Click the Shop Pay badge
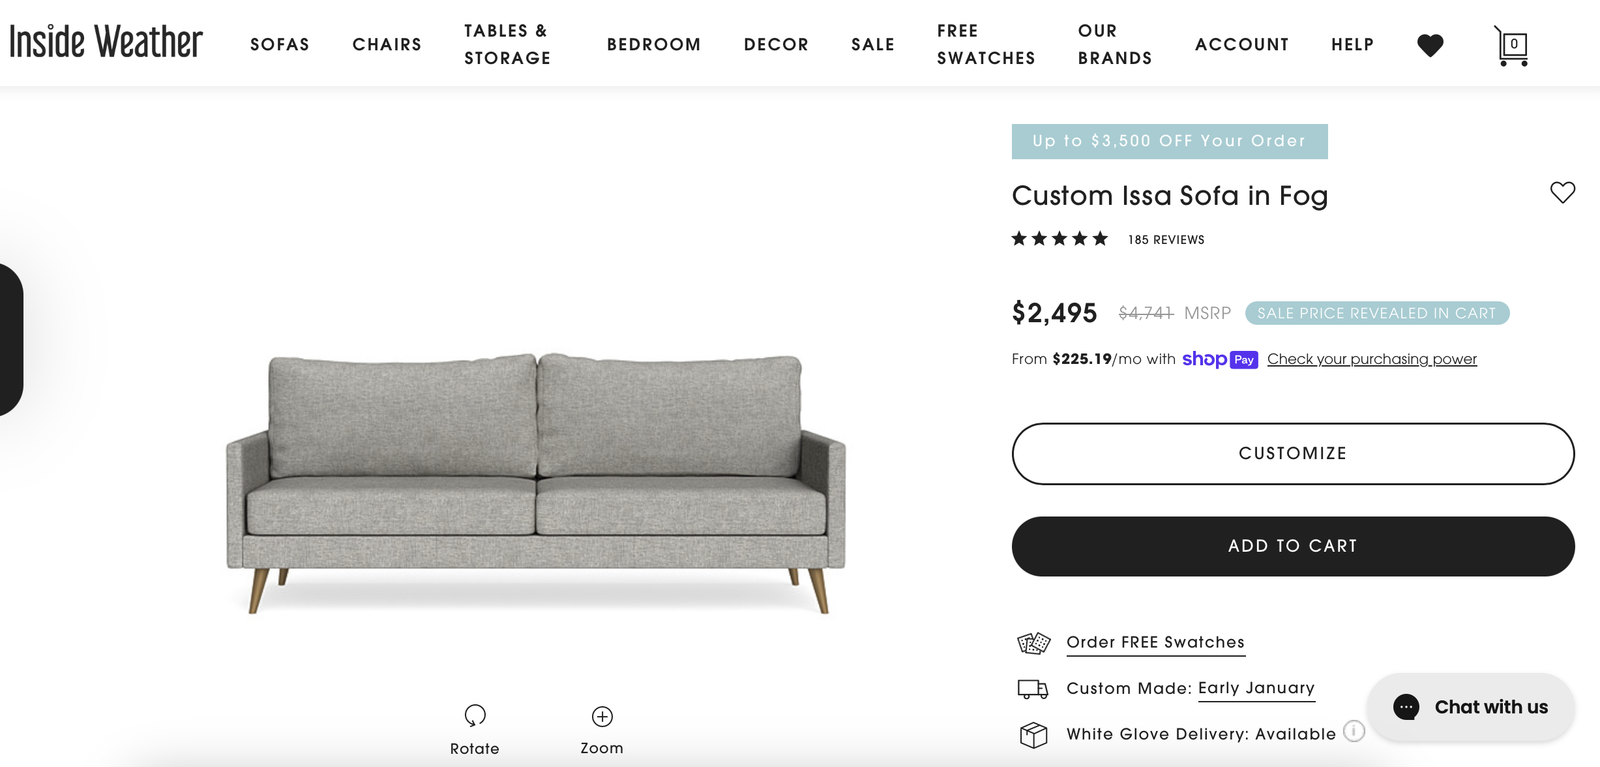 [1220, 358]
